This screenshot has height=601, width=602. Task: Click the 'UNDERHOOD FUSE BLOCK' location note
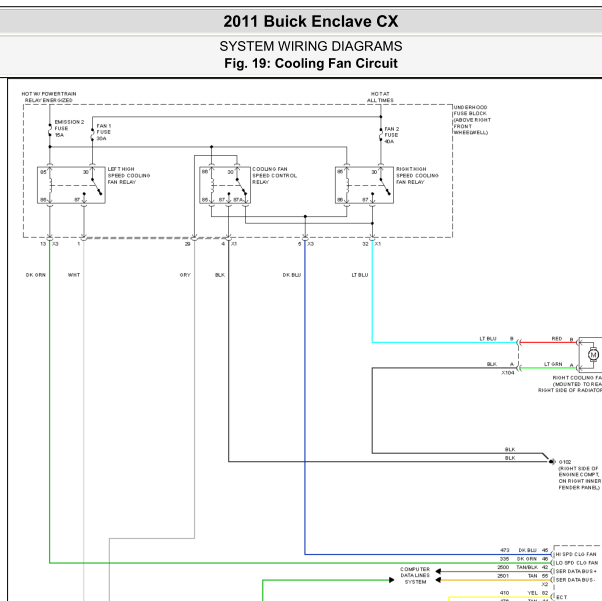pyautogui.click(x=472, y=119)
